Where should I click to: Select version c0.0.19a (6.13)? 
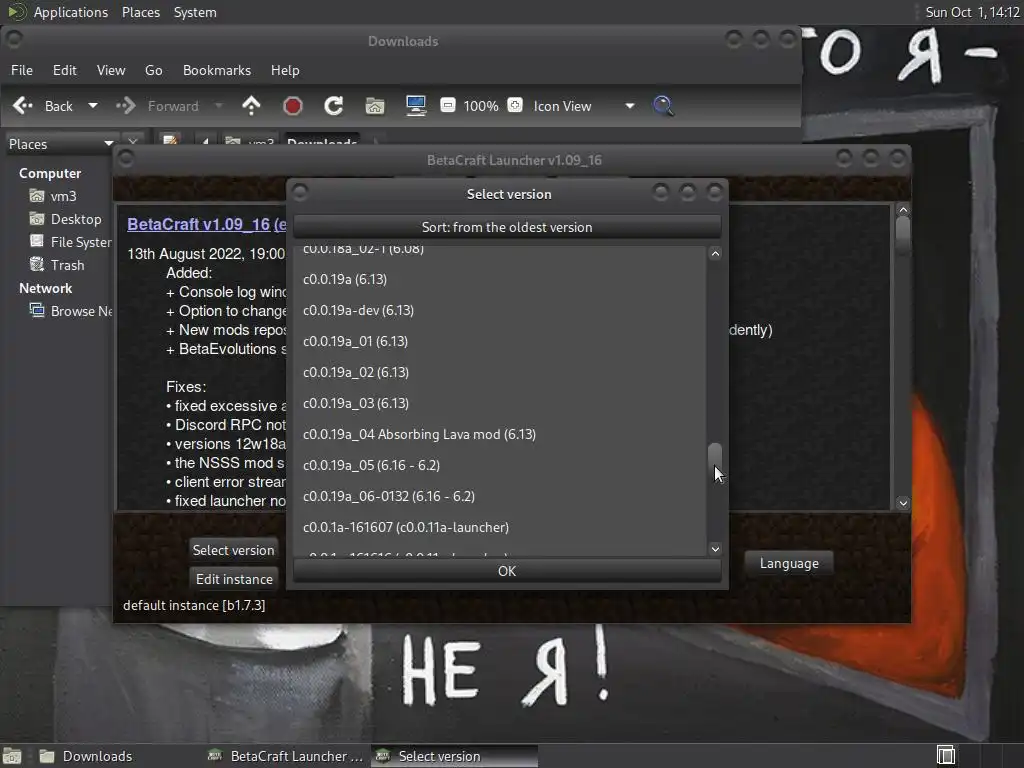pos(500,279)
